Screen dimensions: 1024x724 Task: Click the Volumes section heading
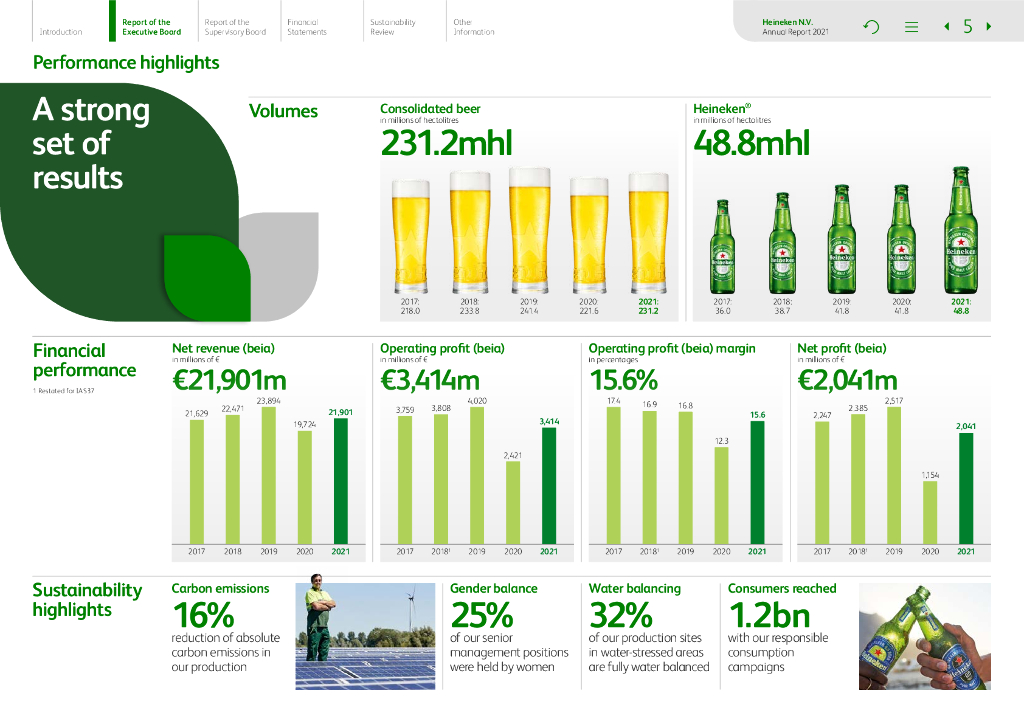(283, 111)
